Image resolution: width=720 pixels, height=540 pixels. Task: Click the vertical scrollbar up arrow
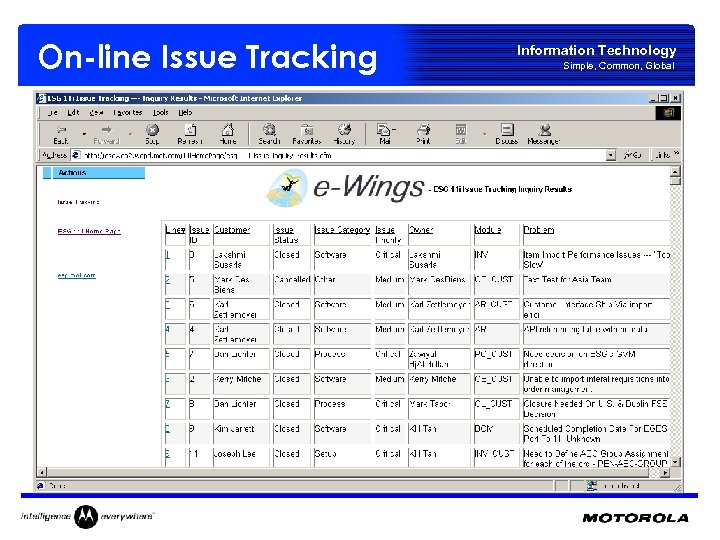pyautogui.click(x=675, y=172)
